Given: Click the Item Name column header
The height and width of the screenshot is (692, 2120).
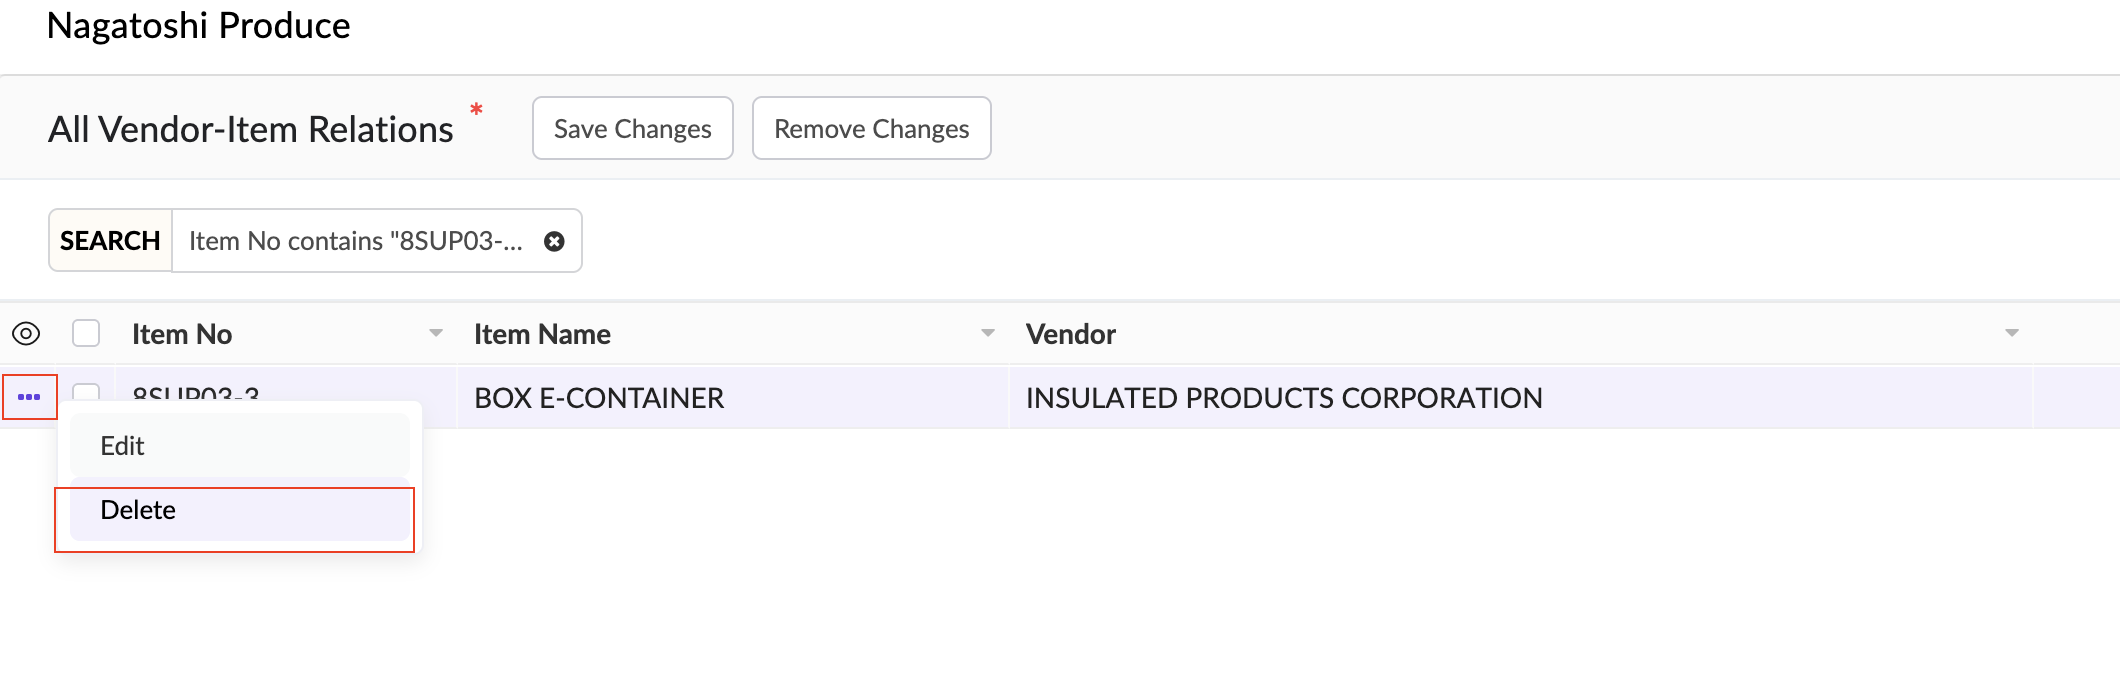Looking at the screenshot, I should tap(542, 334).
